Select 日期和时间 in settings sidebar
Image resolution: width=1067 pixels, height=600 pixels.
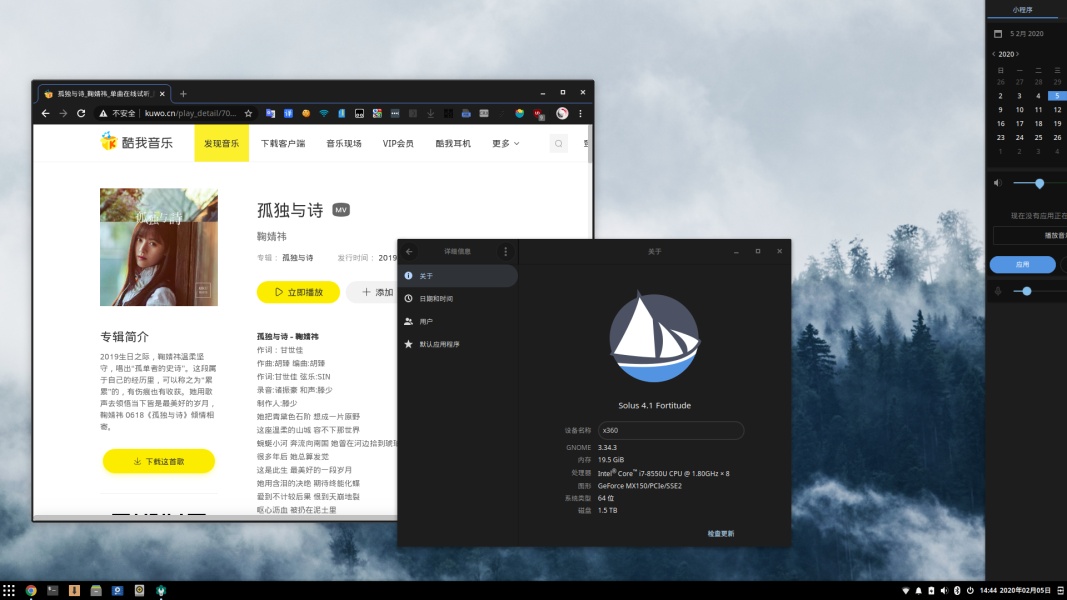(458, 299)
